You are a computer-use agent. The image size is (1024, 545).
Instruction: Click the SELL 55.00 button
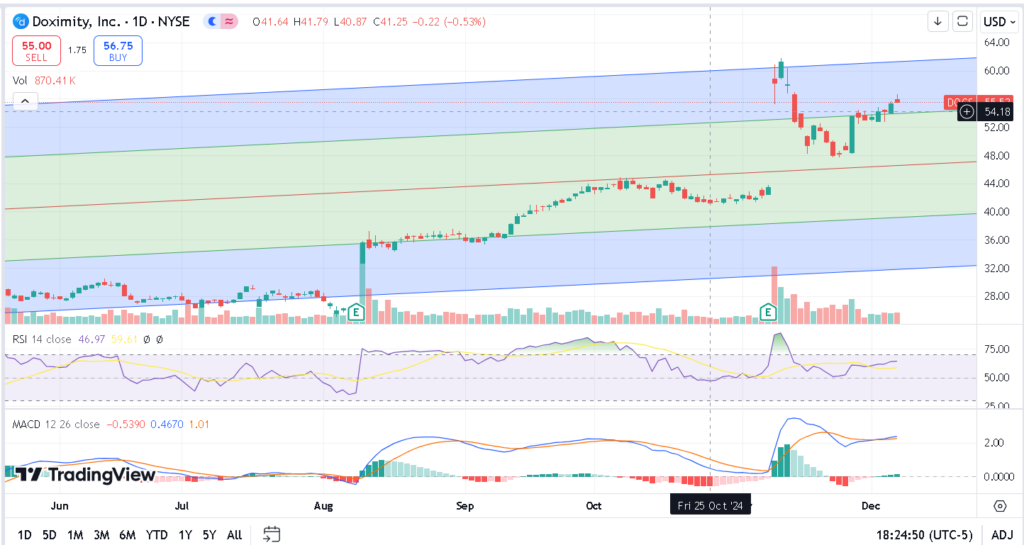pyautogui.click(x=37, y=51)
